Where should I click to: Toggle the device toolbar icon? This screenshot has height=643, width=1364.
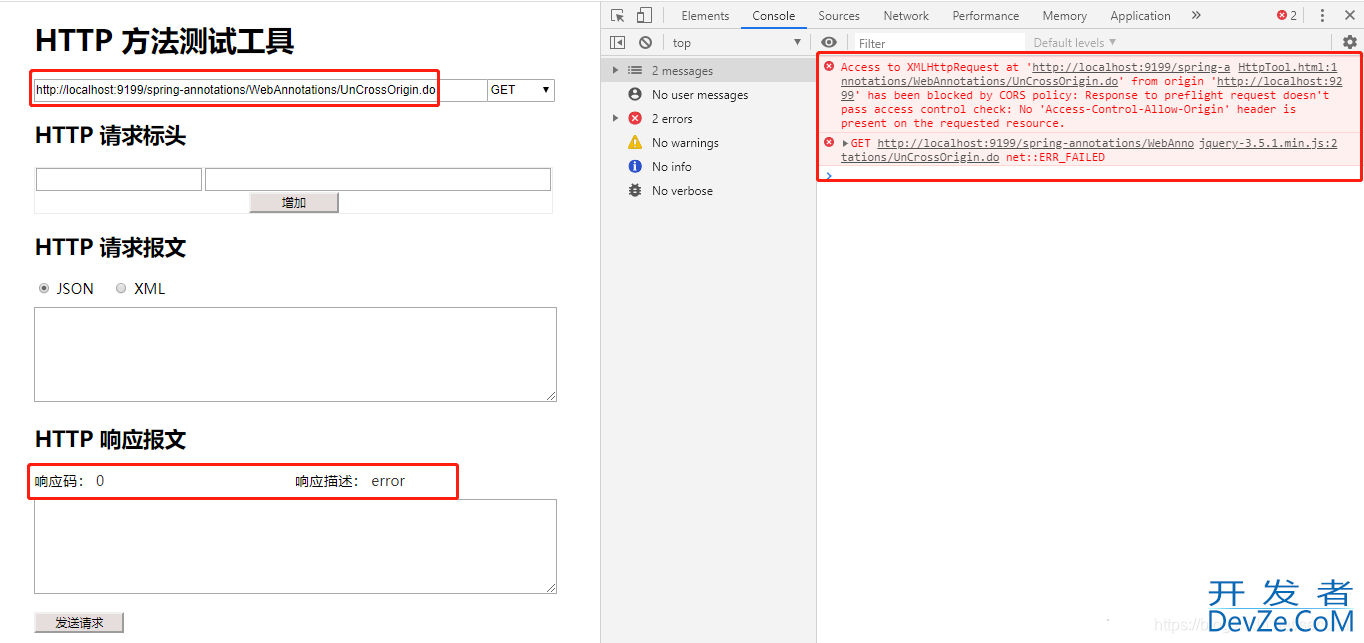[x=644, y=15]
